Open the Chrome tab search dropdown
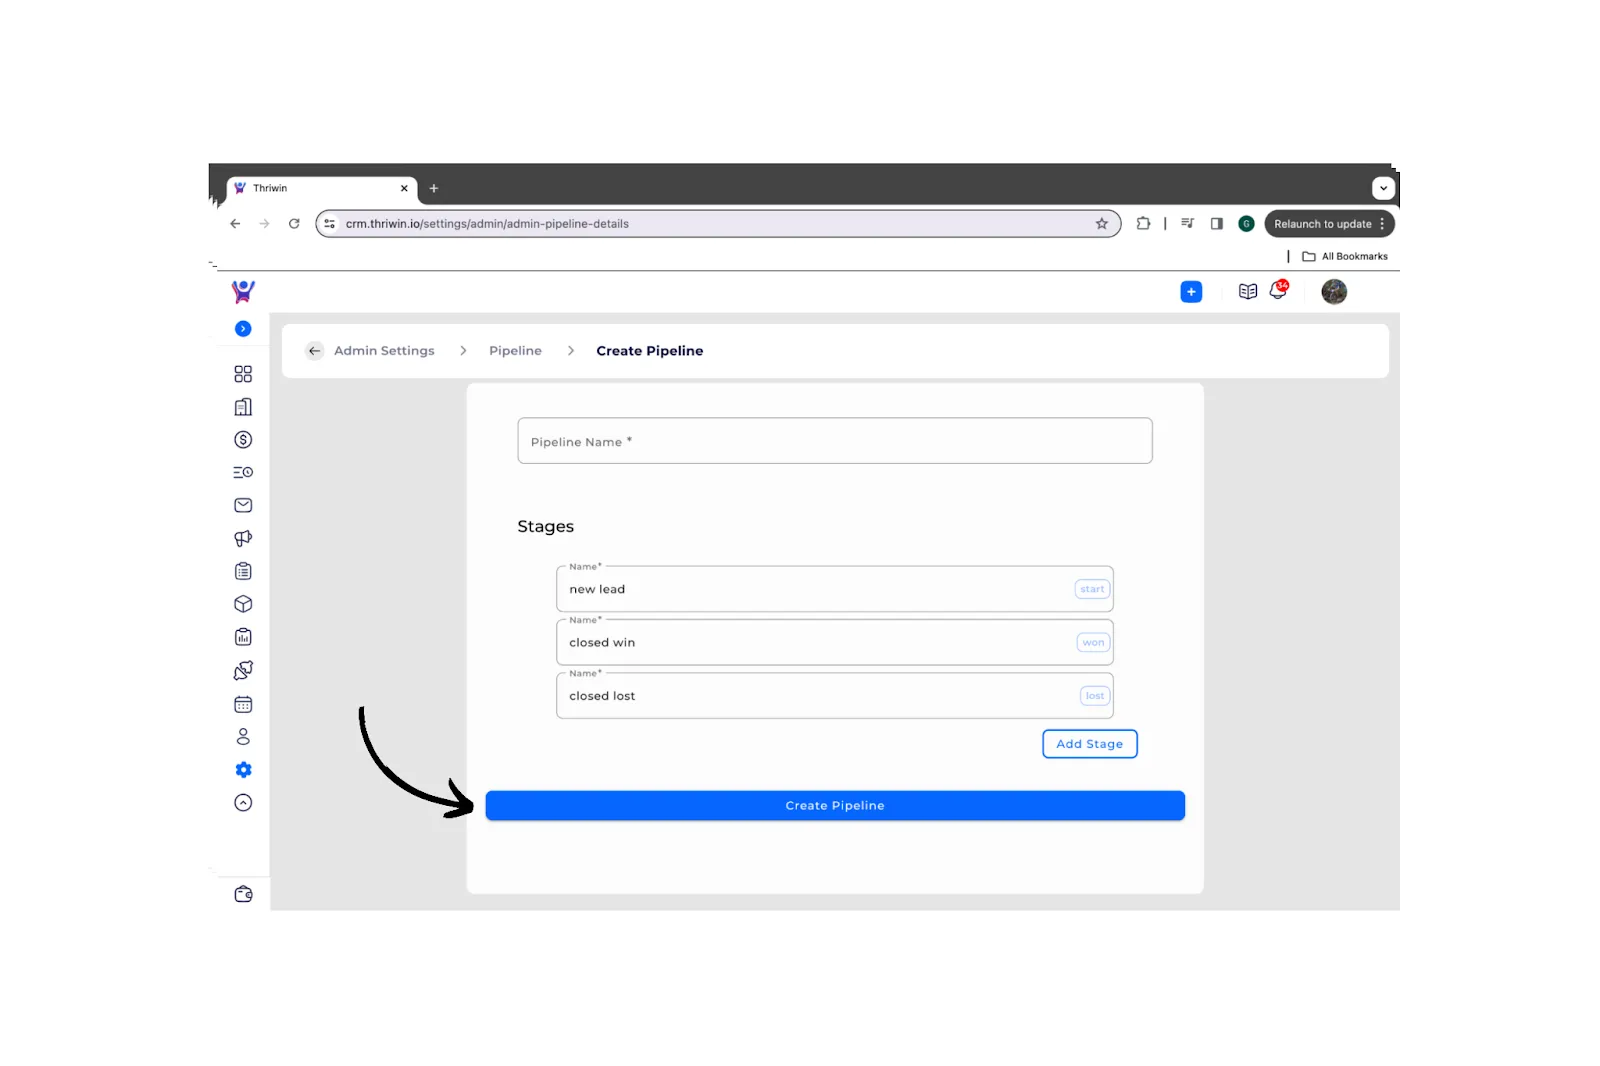This screenshot has height=1066, width=1600. [1383, 188]
